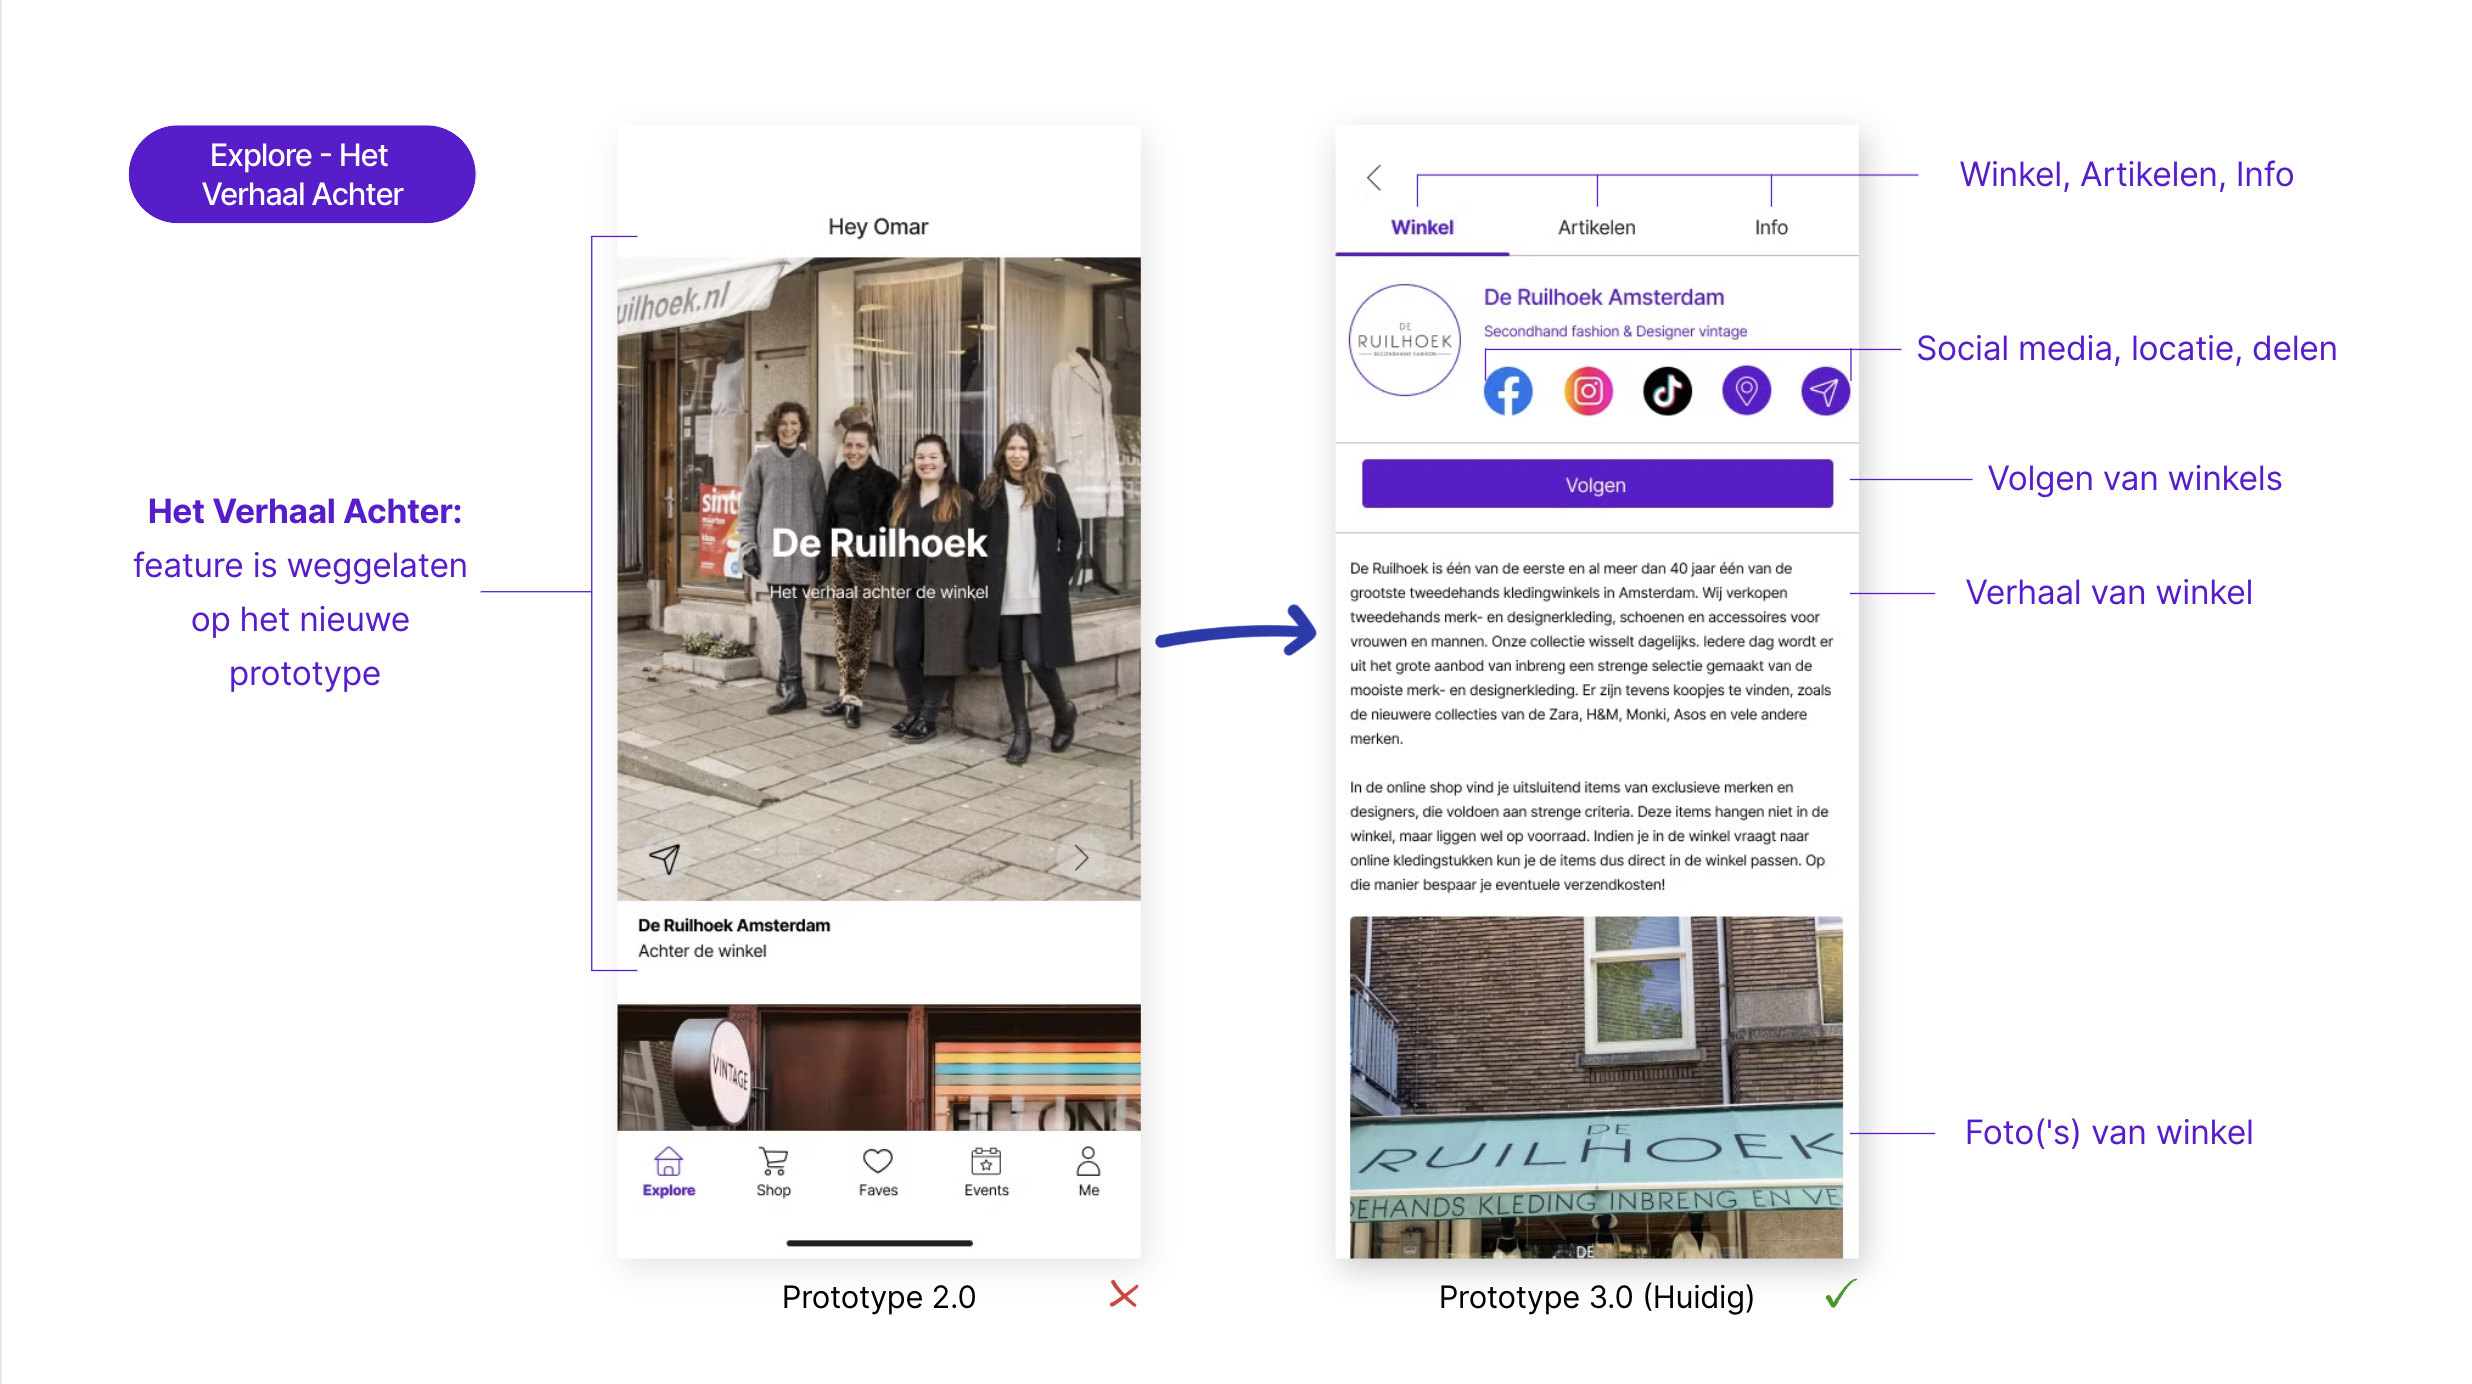Open the Instagram icon for De Ruilhoek
This screenshot has height=1384, width=2472.
(1588, 391)
